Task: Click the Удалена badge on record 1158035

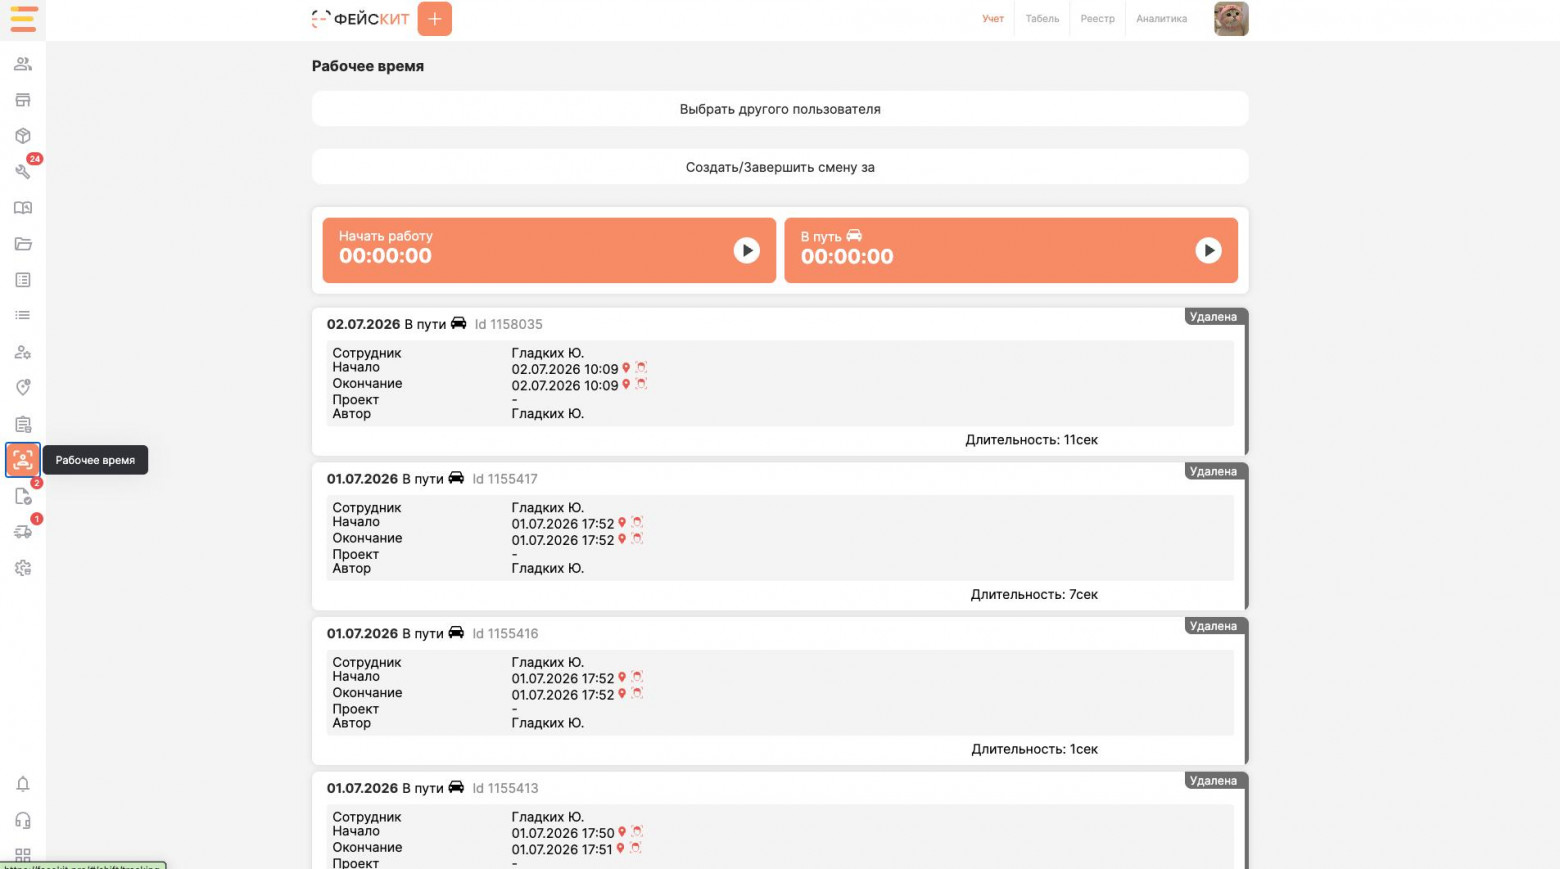Action: coord(1213,317)
